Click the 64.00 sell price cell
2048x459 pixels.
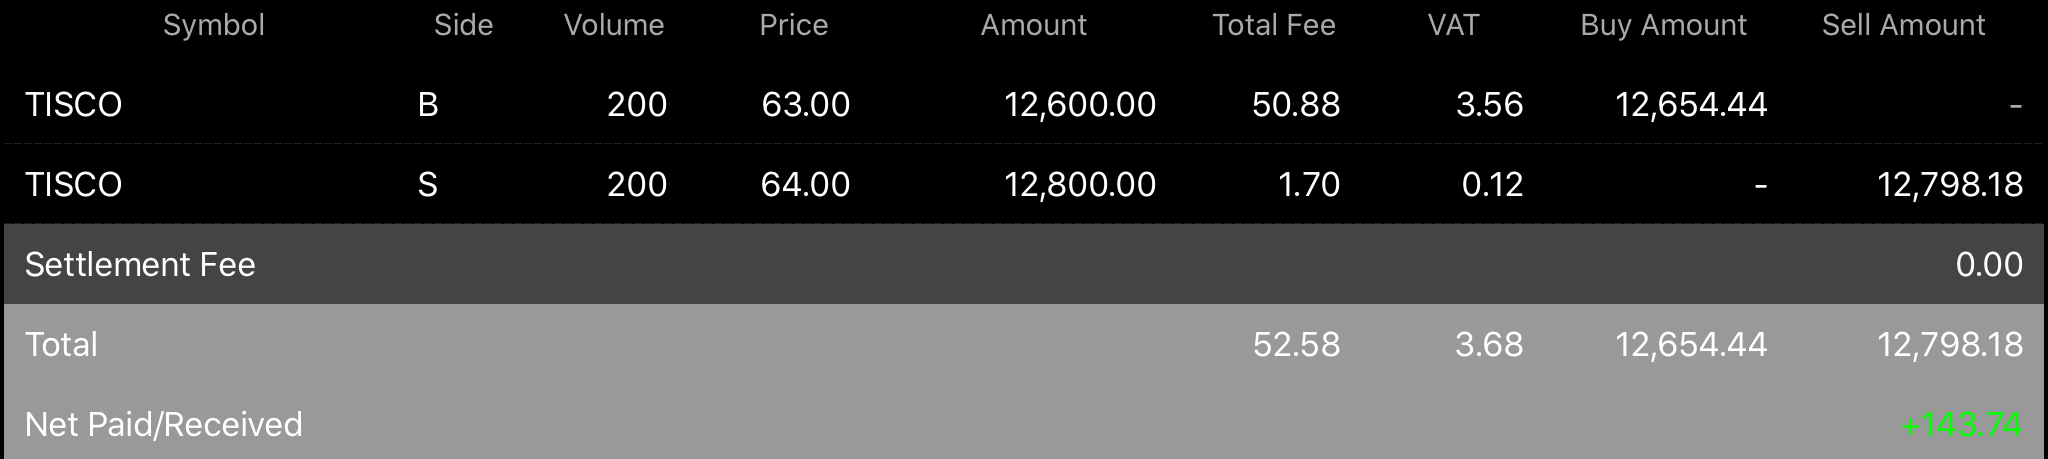806,184
